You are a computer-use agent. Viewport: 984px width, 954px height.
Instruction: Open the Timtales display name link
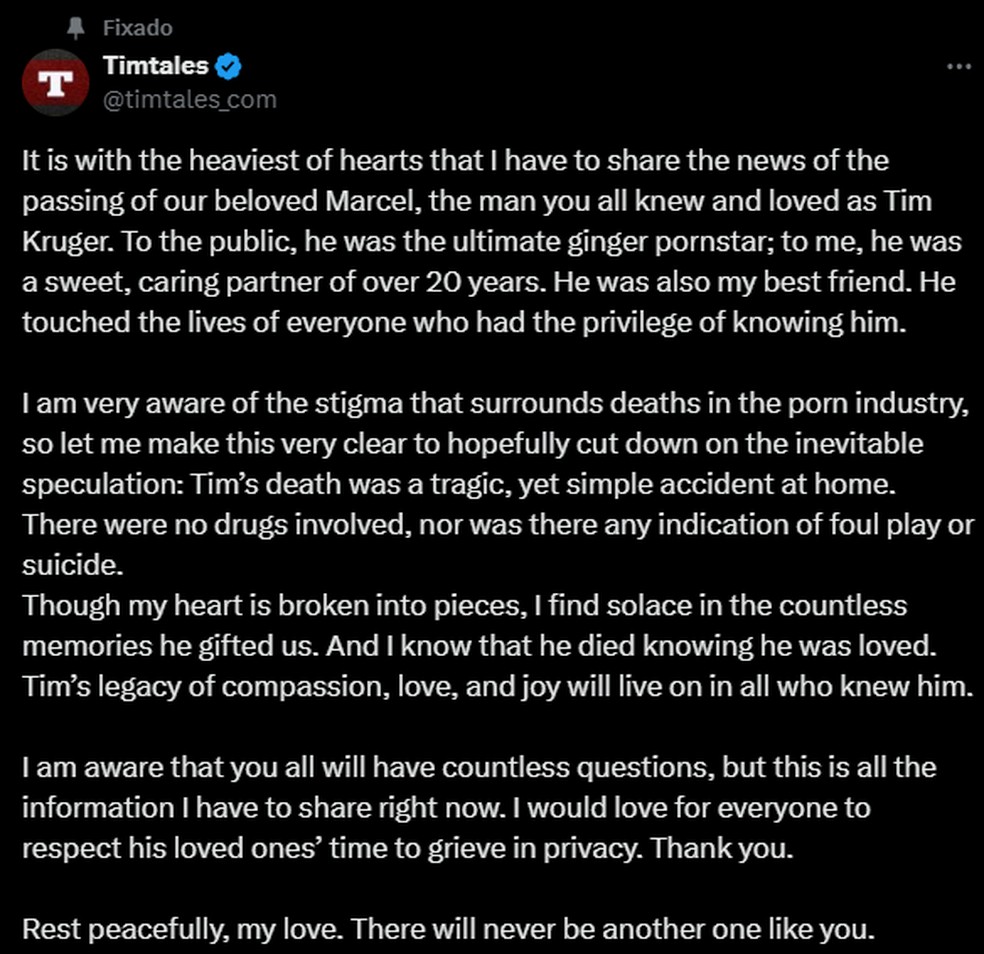[156, 67]
